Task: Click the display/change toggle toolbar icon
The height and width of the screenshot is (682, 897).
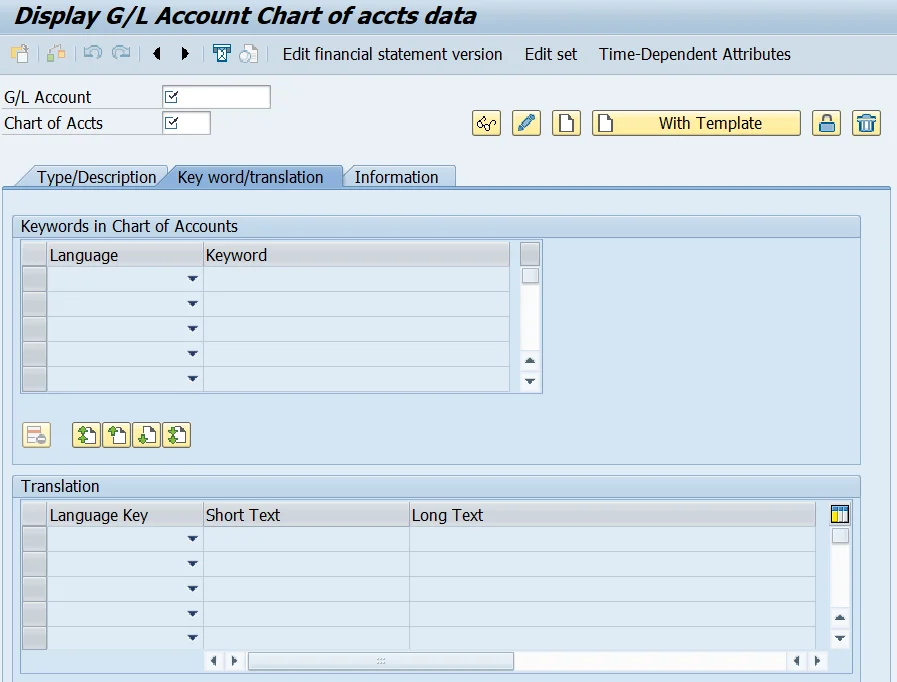Action: point(56,54)
